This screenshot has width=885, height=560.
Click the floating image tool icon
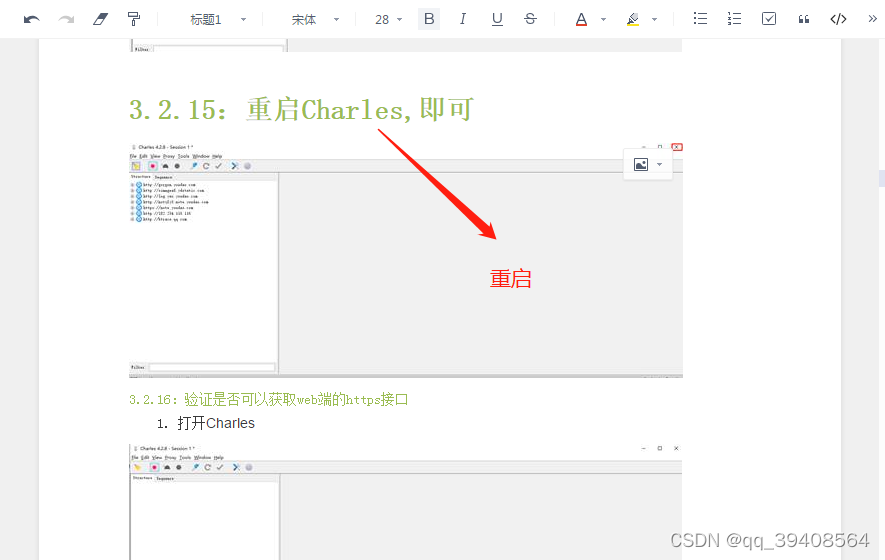coord(641,164)
